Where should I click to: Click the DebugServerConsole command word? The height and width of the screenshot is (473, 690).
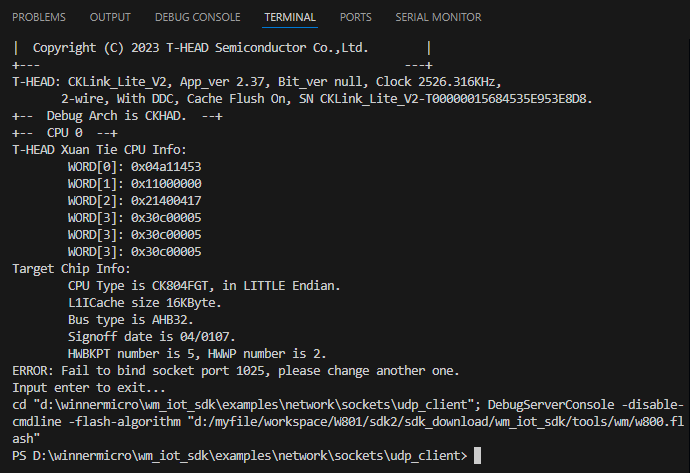tap(551, 405)
